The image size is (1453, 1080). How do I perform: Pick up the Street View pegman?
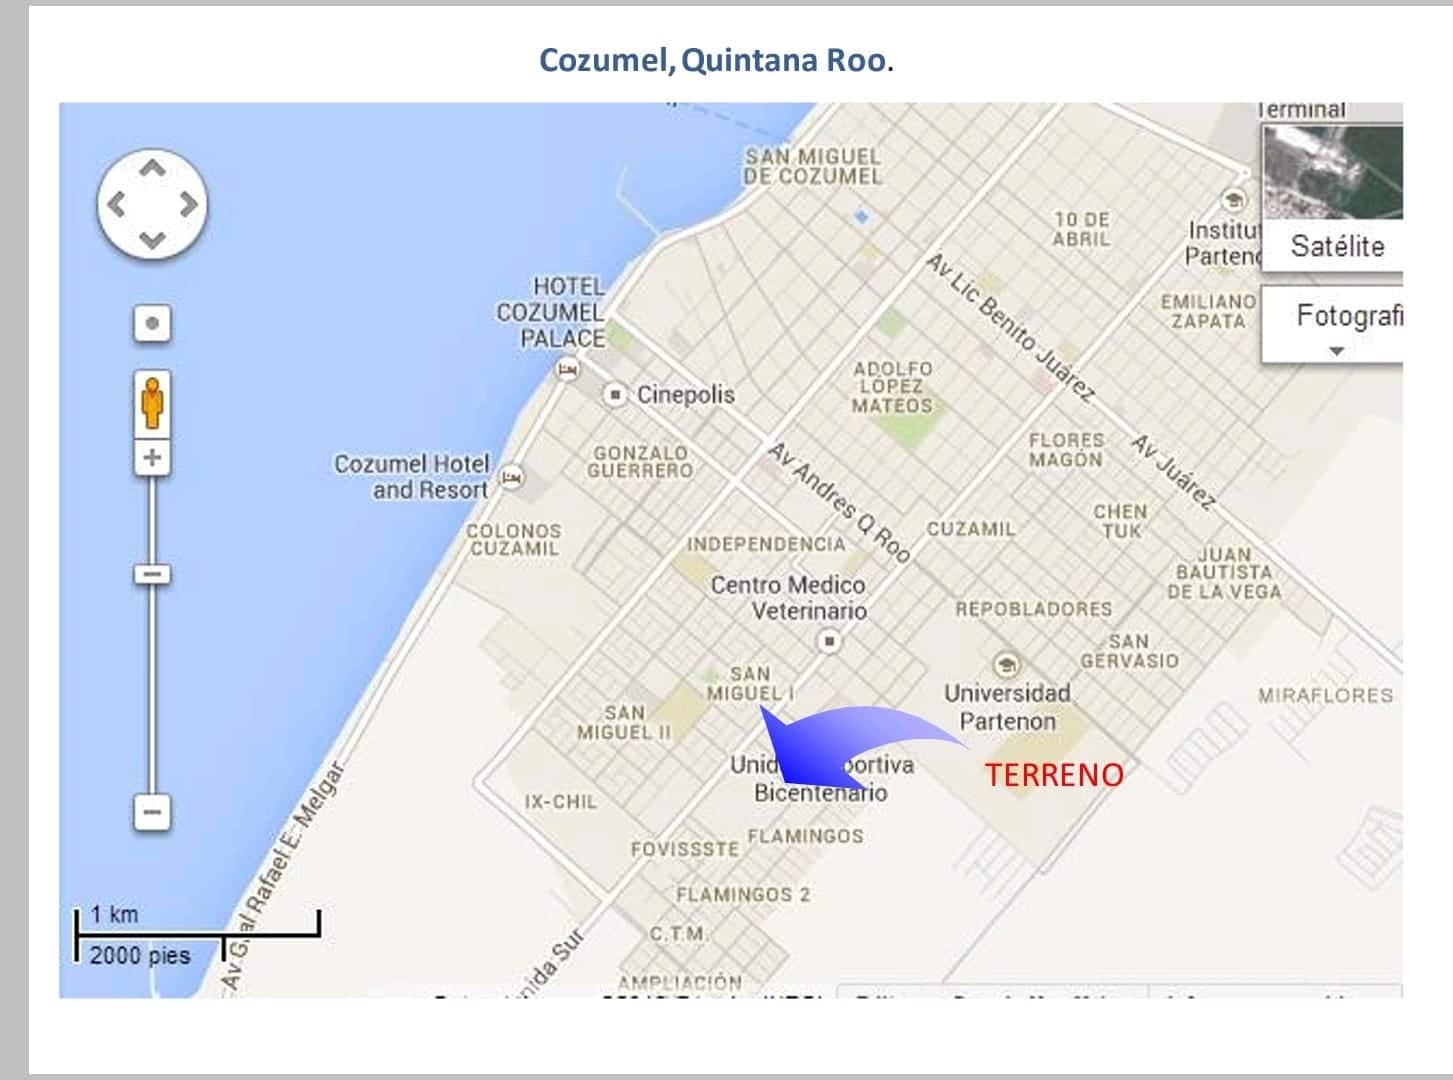[x=152, y=402]
